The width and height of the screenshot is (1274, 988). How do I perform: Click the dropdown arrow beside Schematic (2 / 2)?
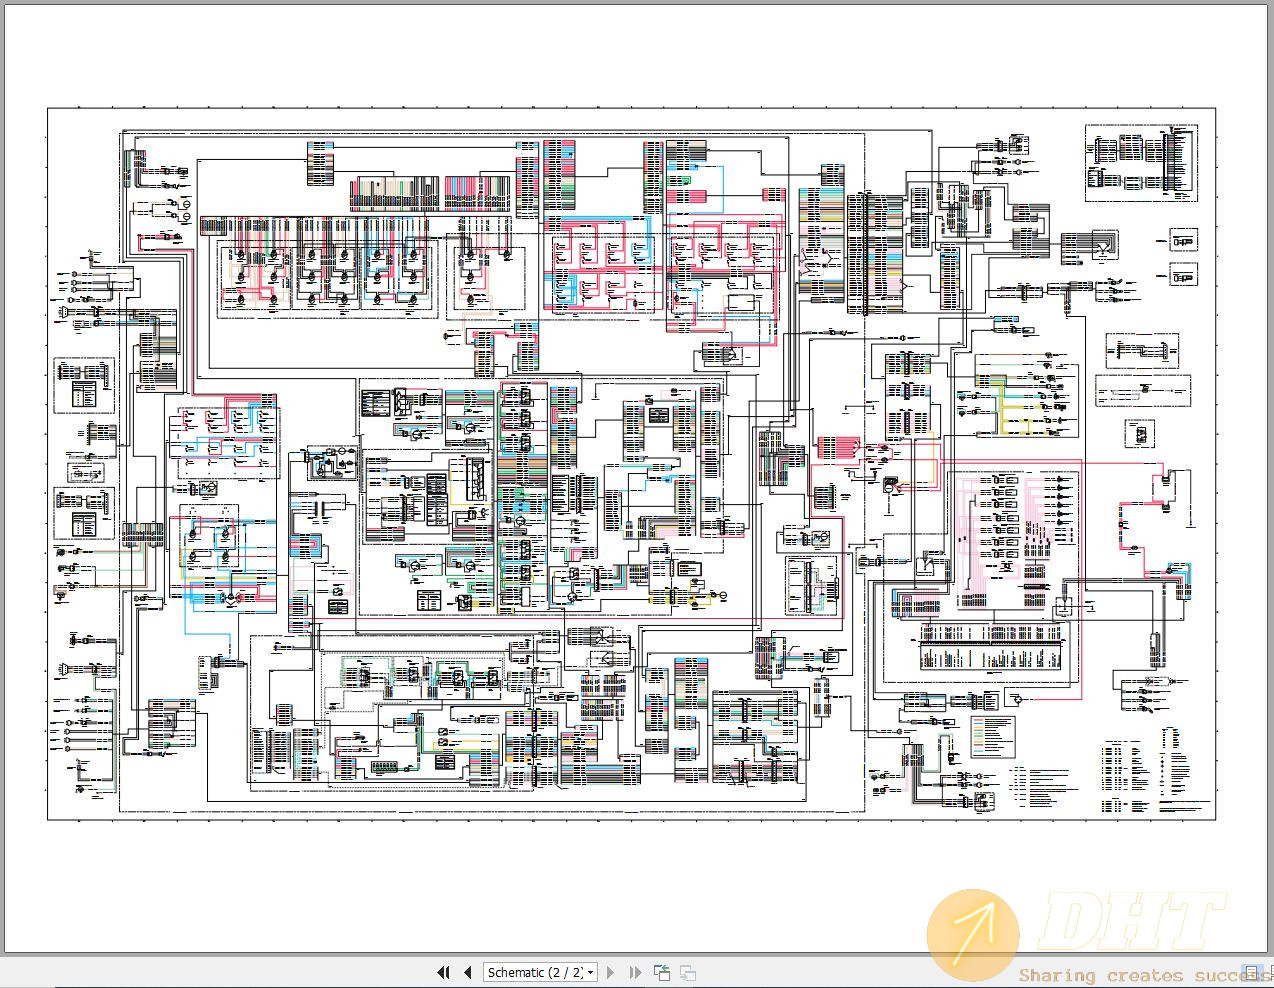590,972
